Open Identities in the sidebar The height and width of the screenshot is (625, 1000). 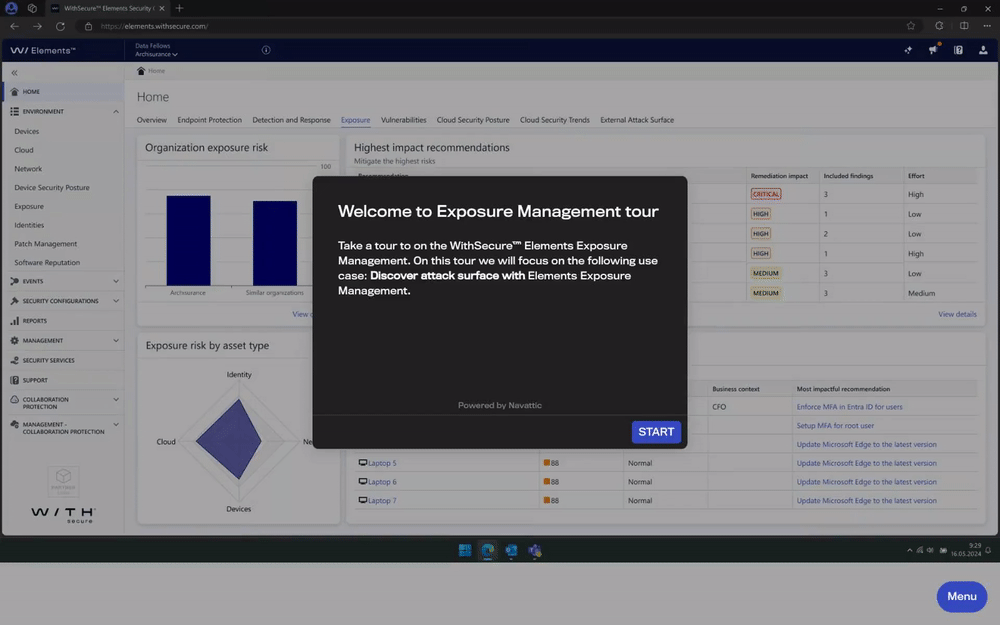(29, 225)
